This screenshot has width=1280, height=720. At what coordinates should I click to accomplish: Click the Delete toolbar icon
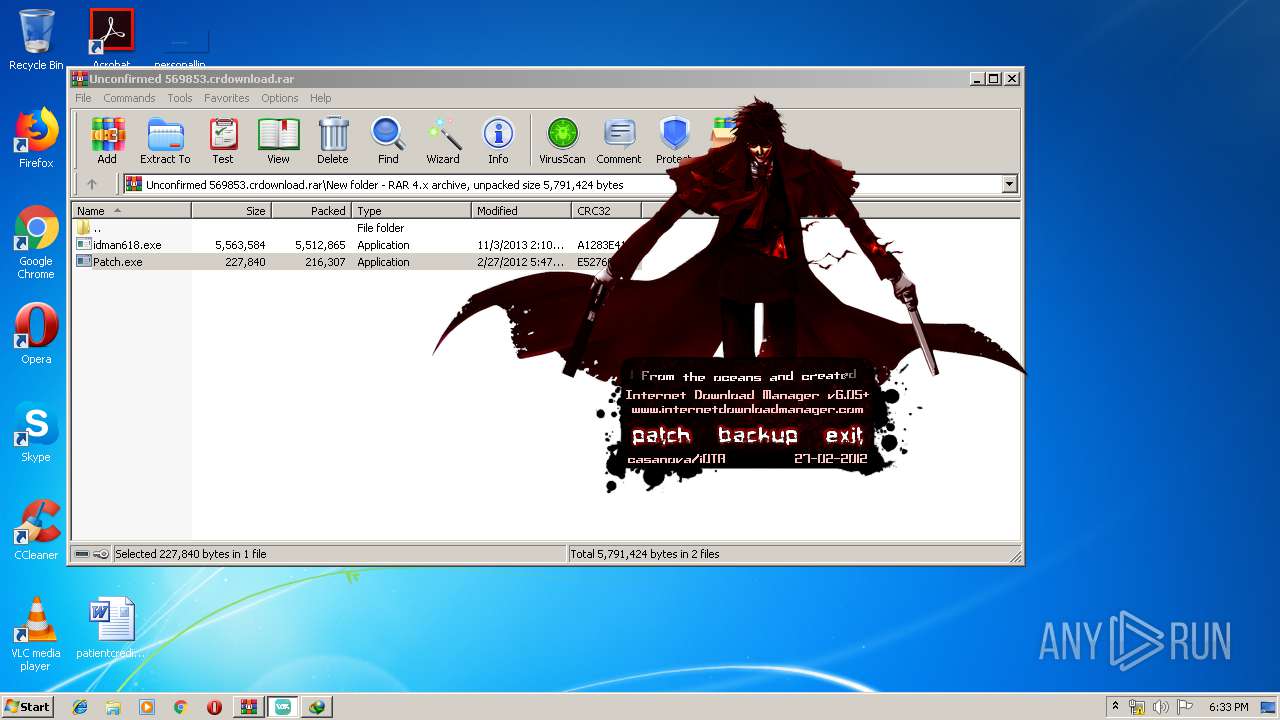point(333,141)
